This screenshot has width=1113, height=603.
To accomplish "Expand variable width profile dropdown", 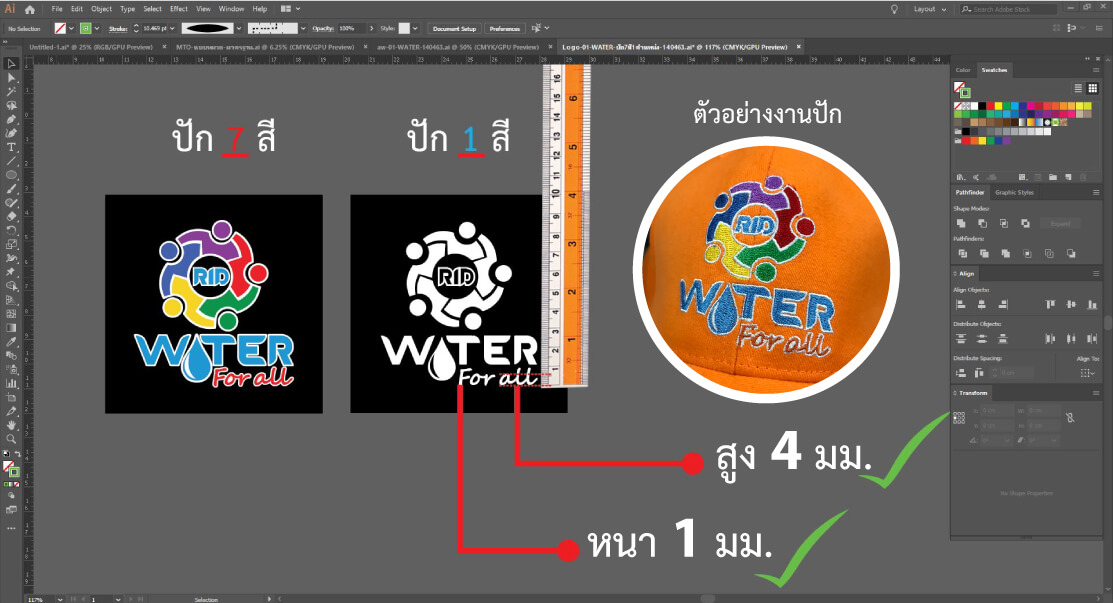I will [x=238, y=28].
